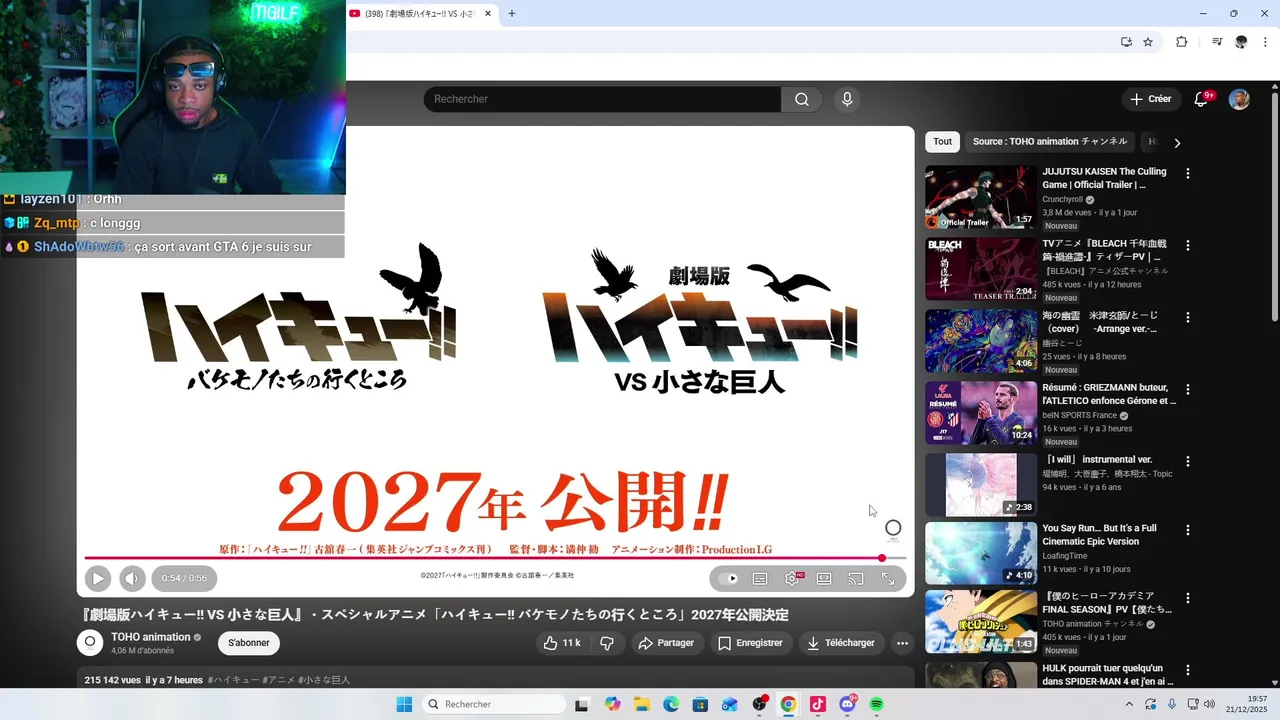Select the Source : TOHO animation chip

pos(1050,142)
